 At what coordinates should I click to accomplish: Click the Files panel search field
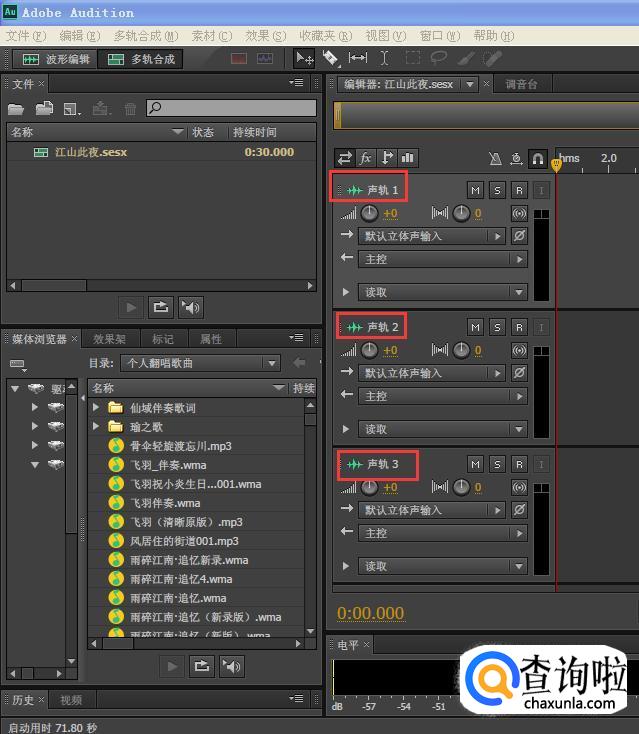231,108
